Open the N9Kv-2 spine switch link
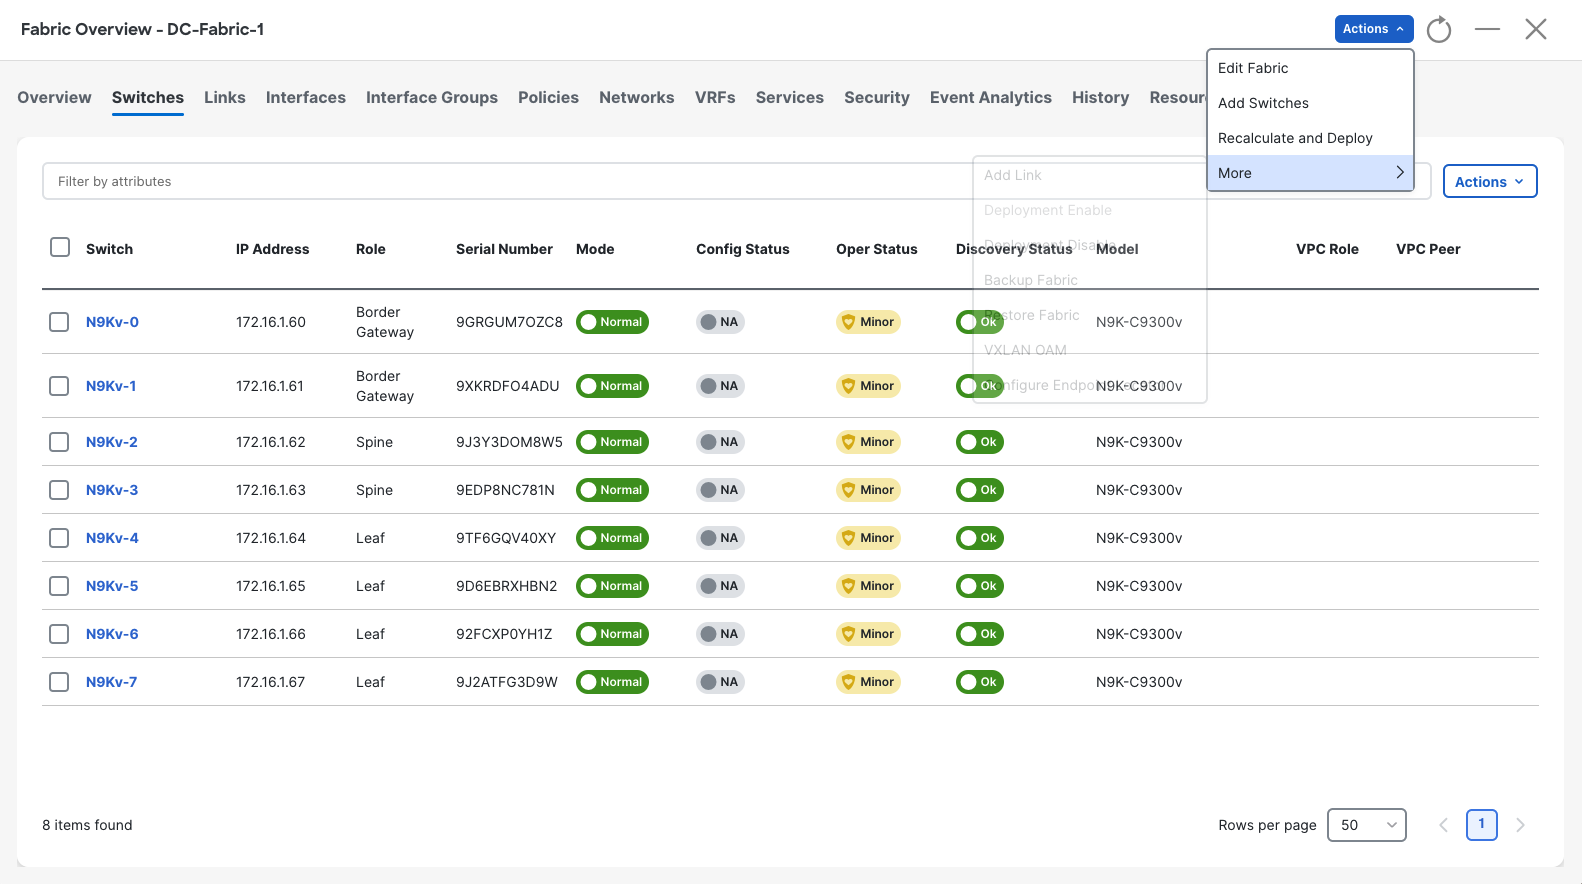 point(112,442)
